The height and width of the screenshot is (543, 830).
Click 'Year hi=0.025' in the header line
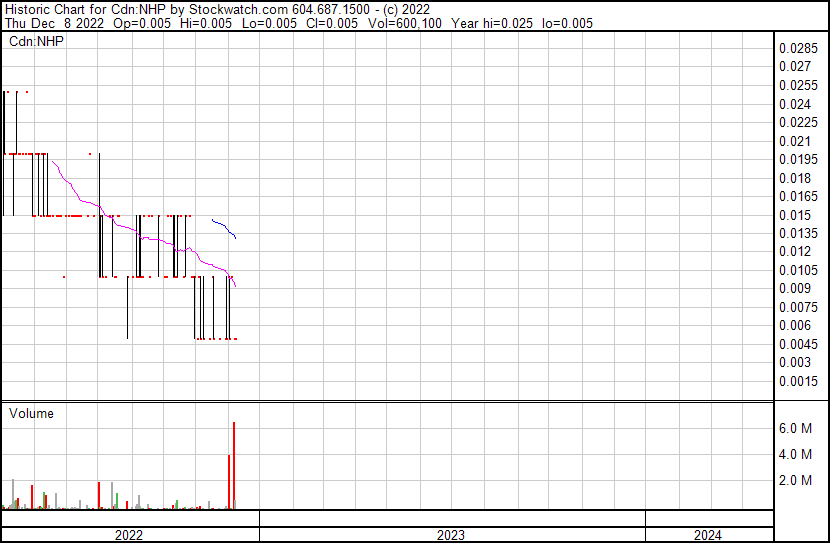[492, 23]
